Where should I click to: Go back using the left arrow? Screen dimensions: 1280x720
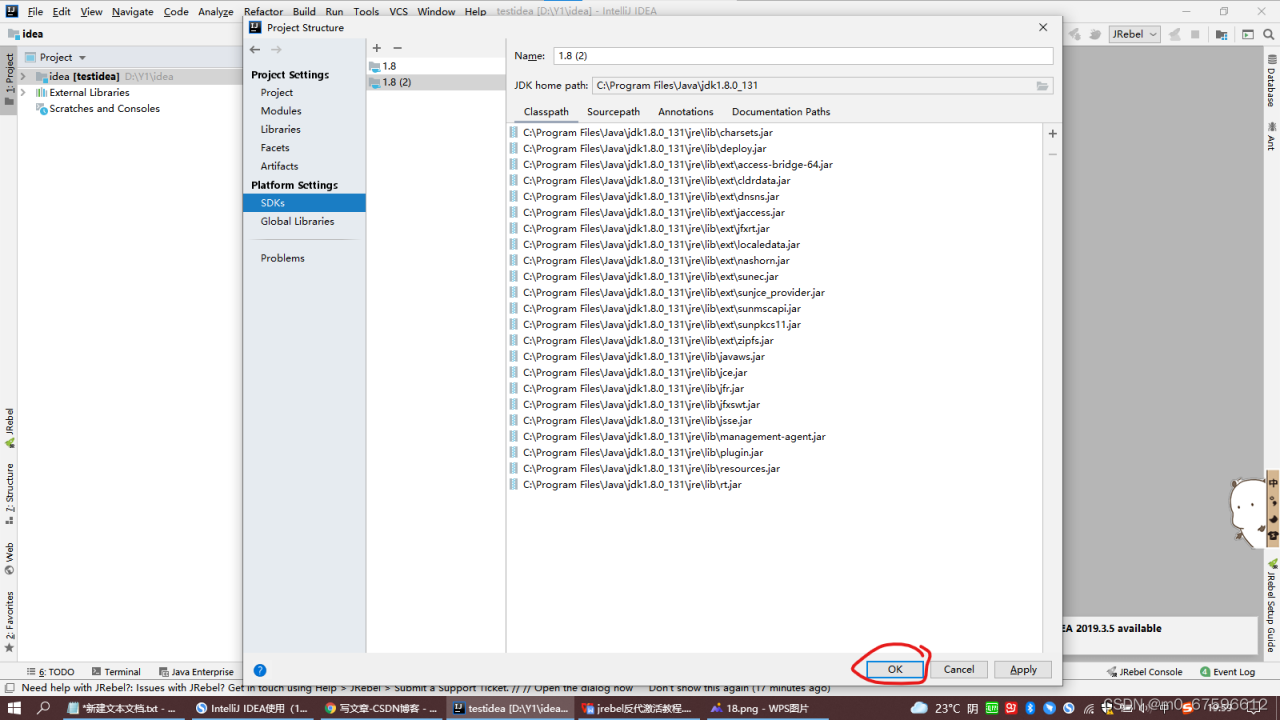(255, 50)
